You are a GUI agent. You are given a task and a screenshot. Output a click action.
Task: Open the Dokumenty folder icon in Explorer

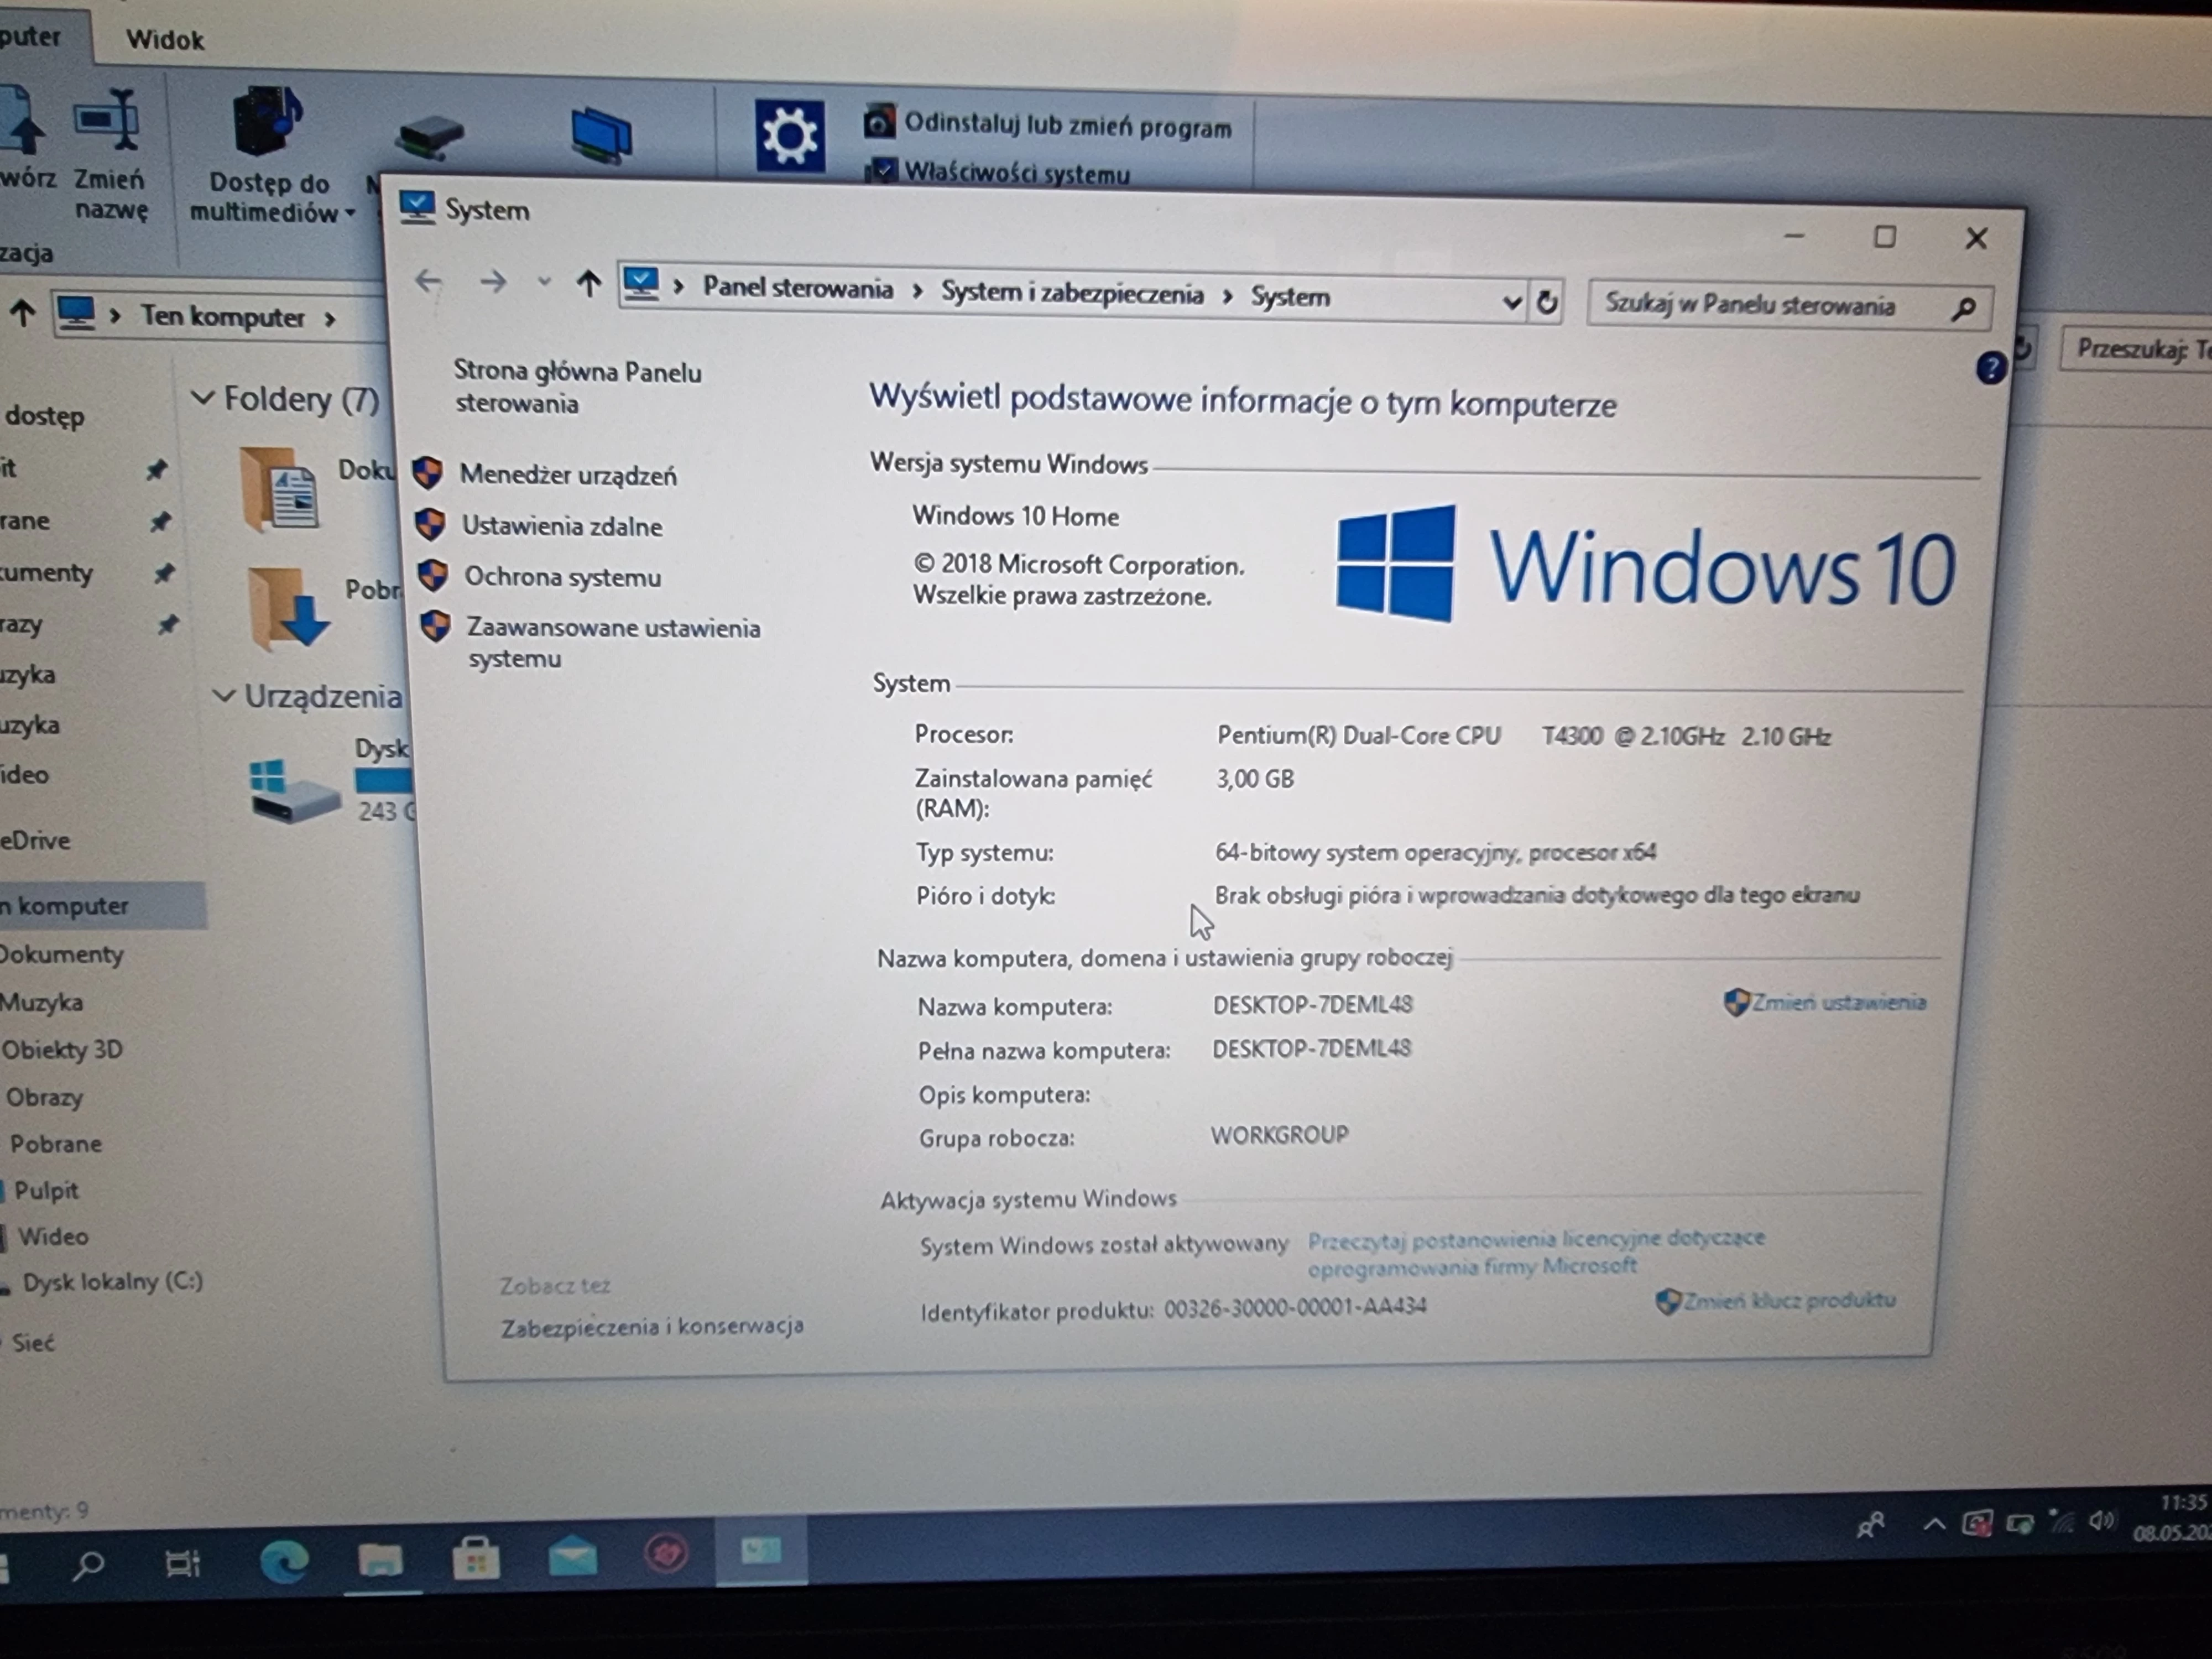(x=279, y=490)
